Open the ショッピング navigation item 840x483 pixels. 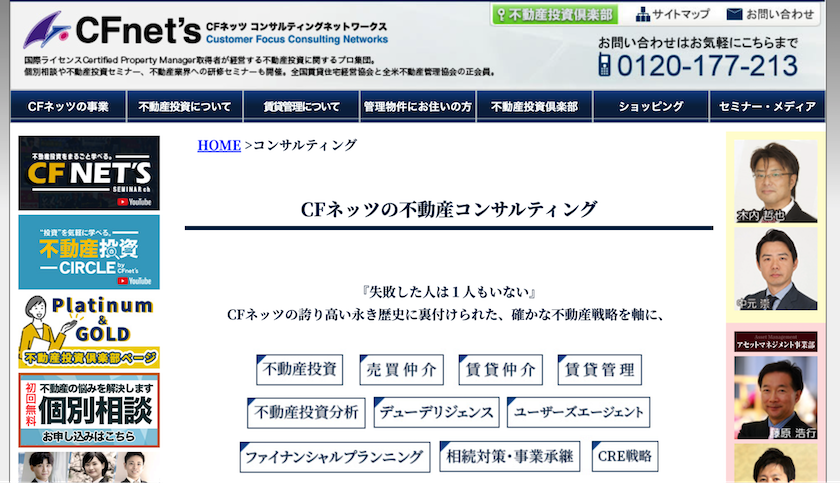(651, 106)
